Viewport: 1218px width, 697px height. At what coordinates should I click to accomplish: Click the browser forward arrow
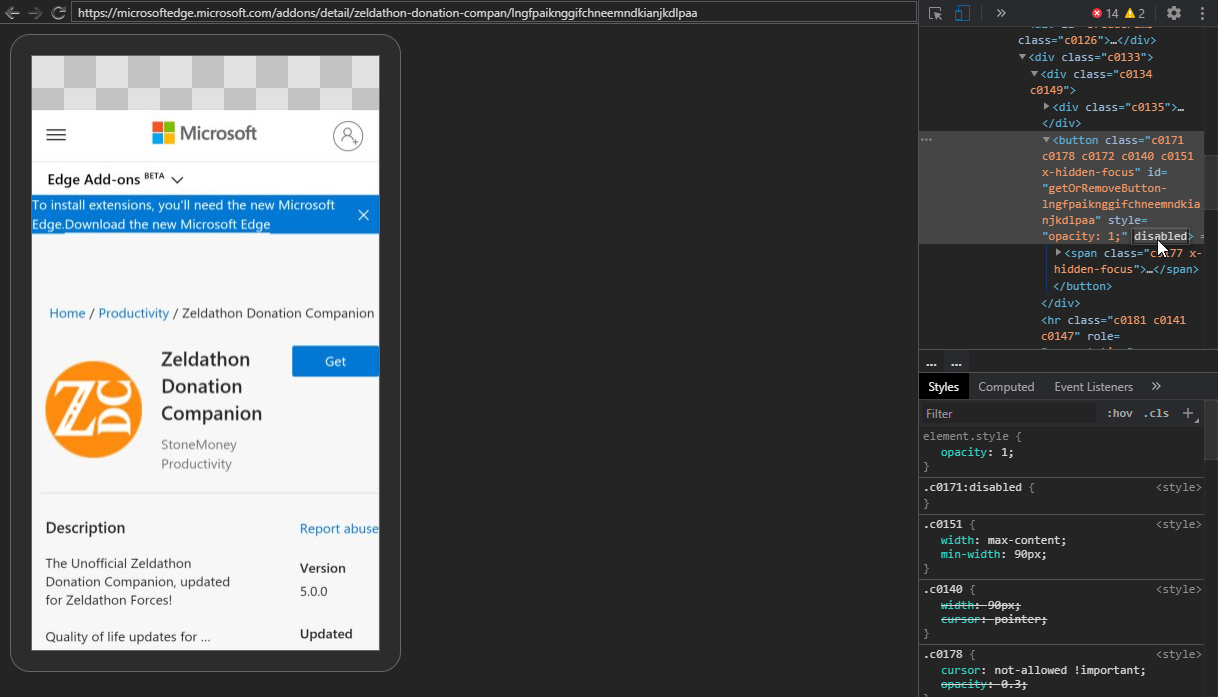[x=36, y=13]
